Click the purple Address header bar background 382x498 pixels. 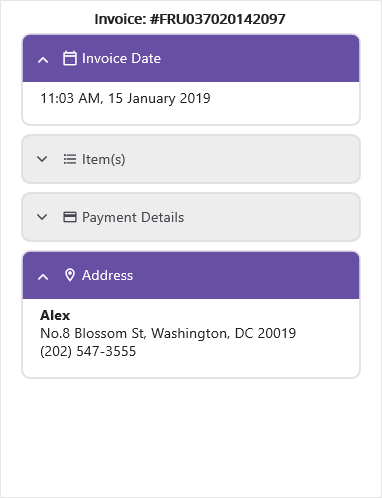(x=247, y=275)
